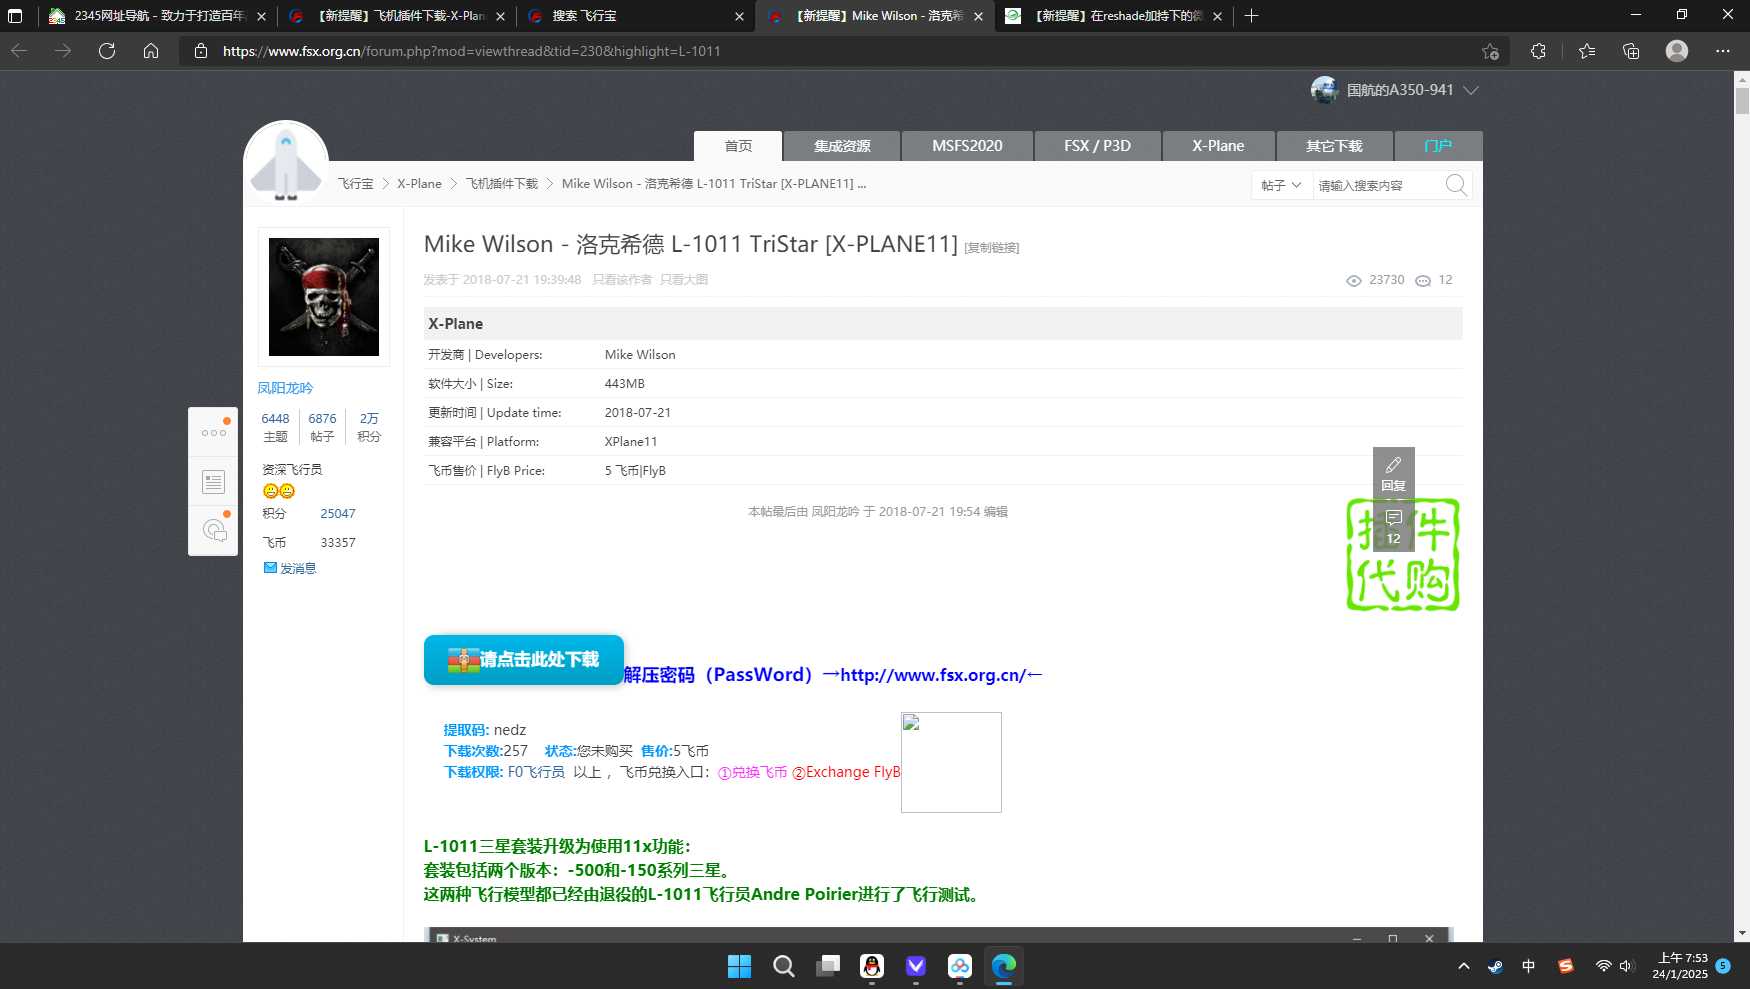The height and width of the screenshot is (989, 1750).
Task: Click the browser back arrow
Action: pos(19,51)
